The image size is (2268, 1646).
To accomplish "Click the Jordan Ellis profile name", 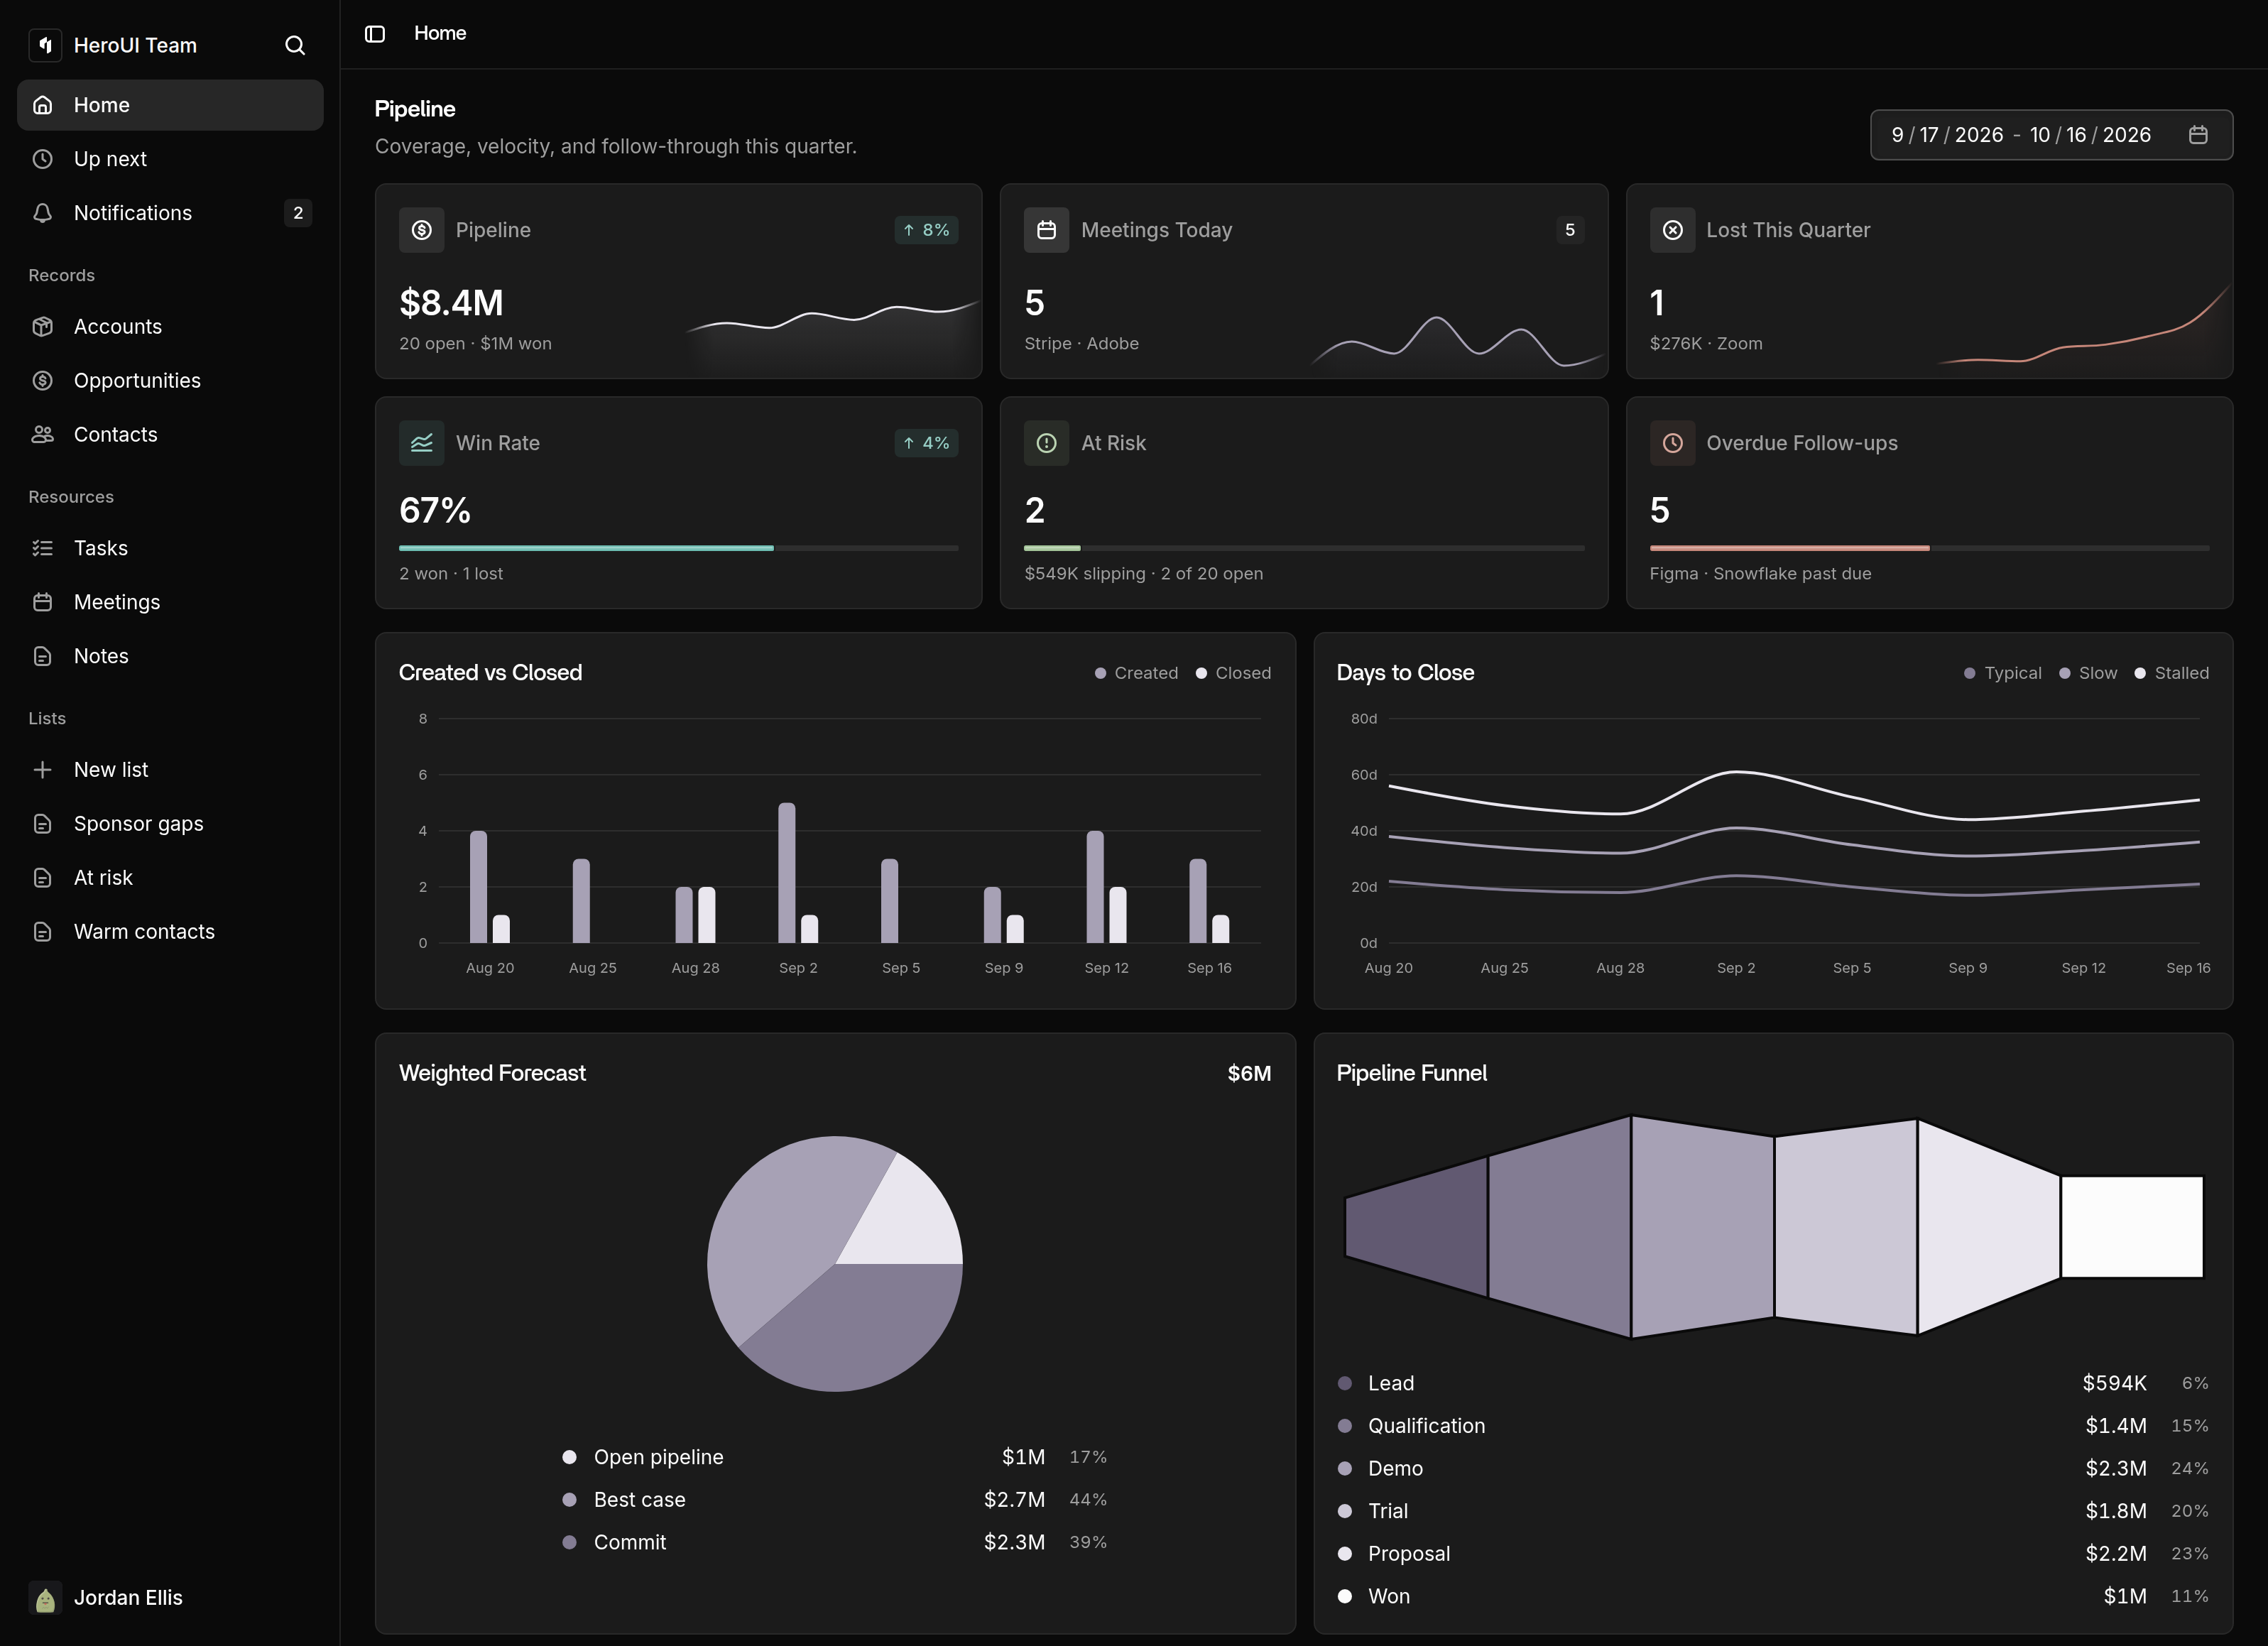I will (x=128, y=1598).
